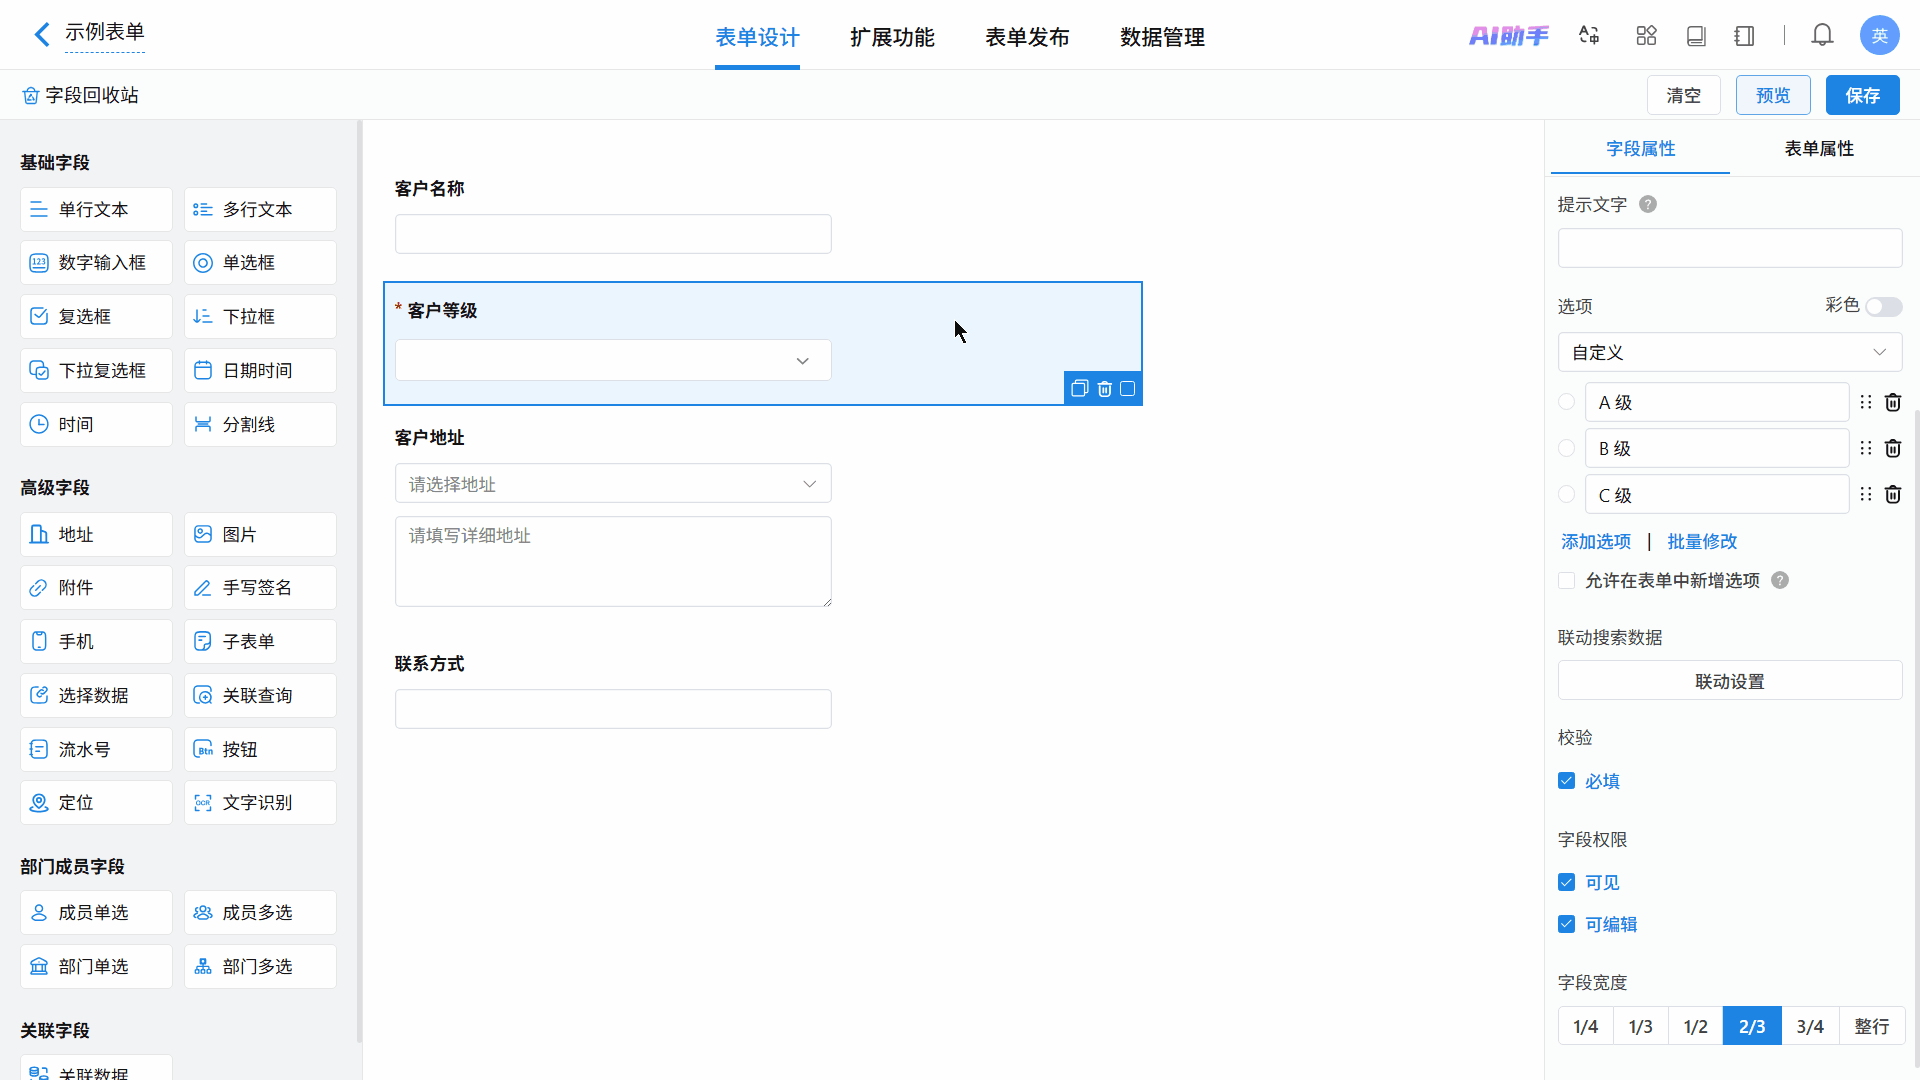Open the notification bell
Viewport: 1920px width, 1080px height.
pos(1822,36)
